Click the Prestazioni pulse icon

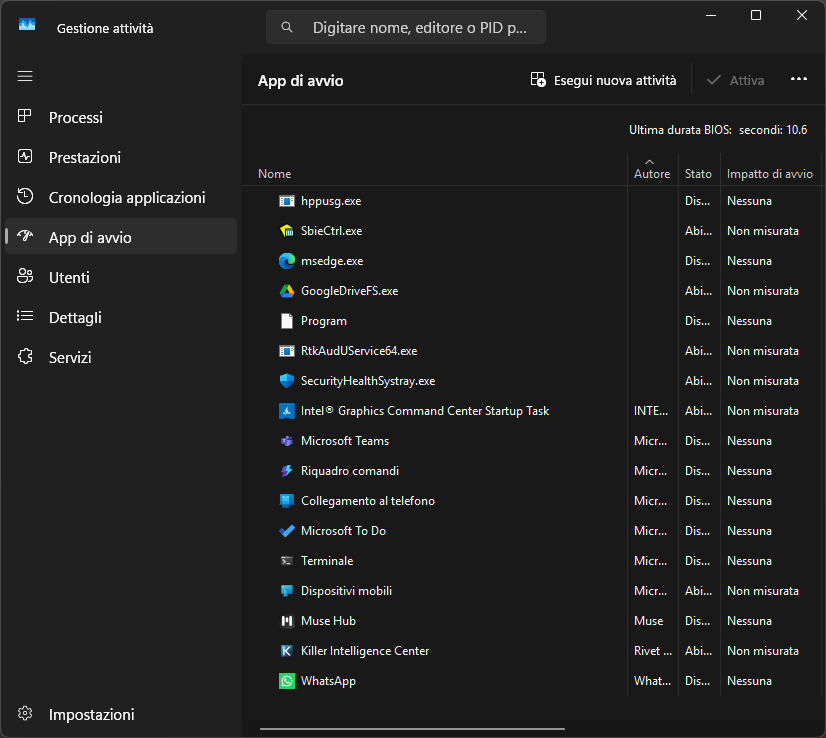click(25, 156)
